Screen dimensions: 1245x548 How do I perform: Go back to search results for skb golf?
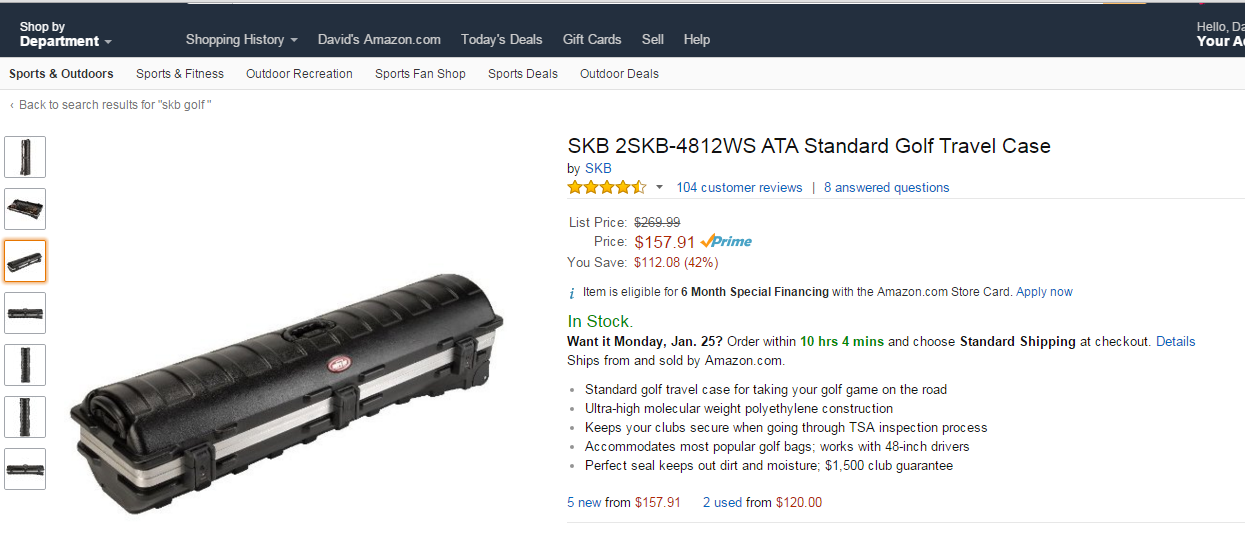[x=114, y=105]
